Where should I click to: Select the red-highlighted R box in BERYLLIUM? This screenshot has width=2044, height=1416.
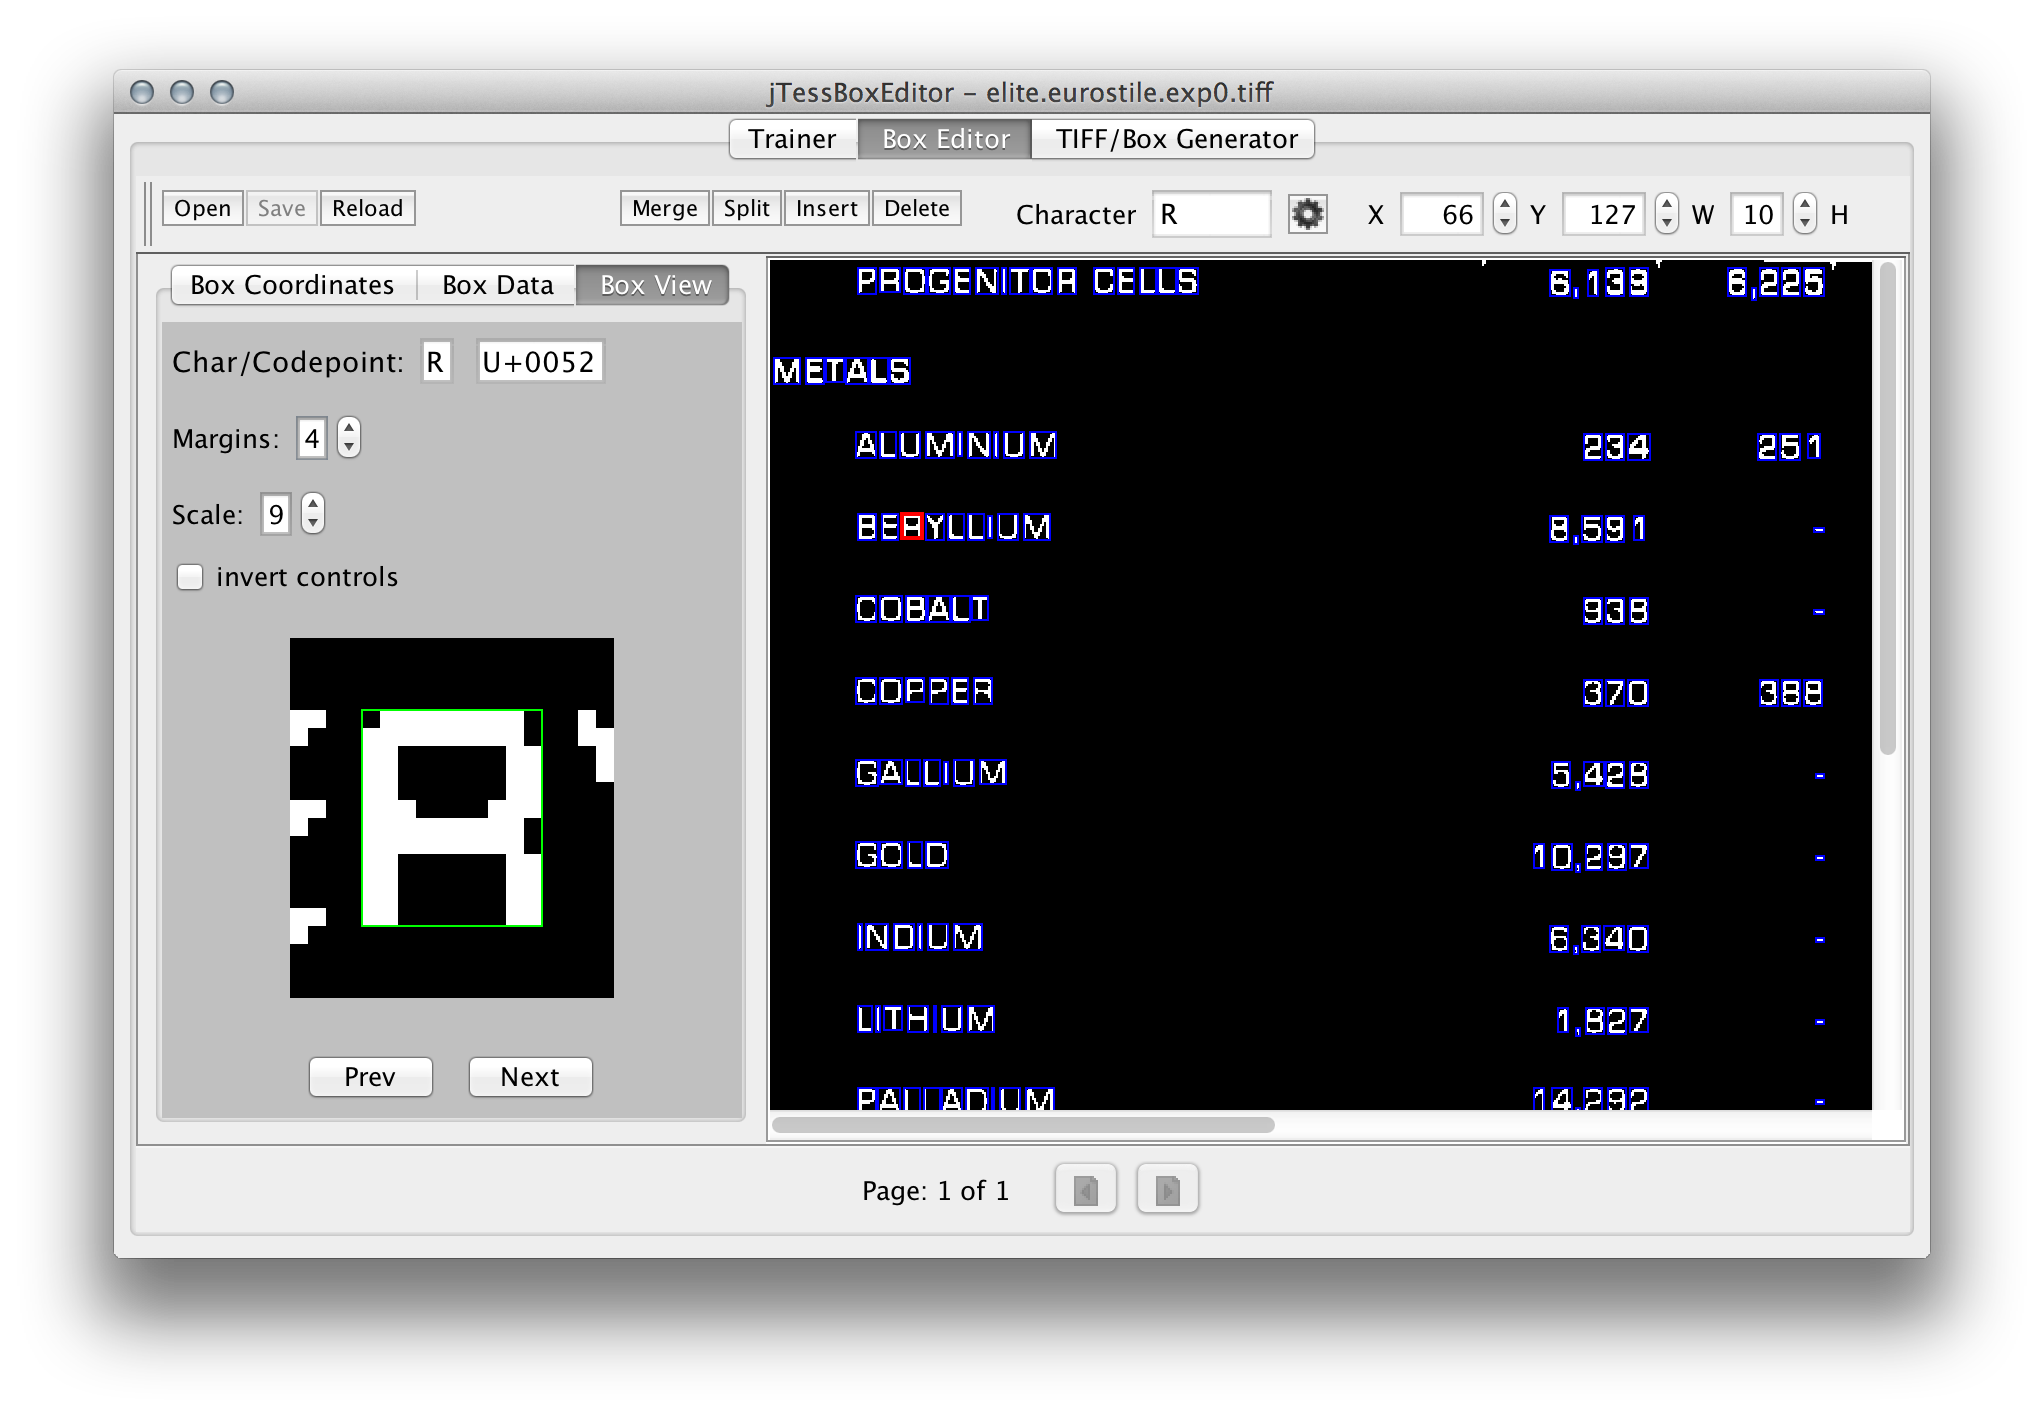tap(911, 527)
